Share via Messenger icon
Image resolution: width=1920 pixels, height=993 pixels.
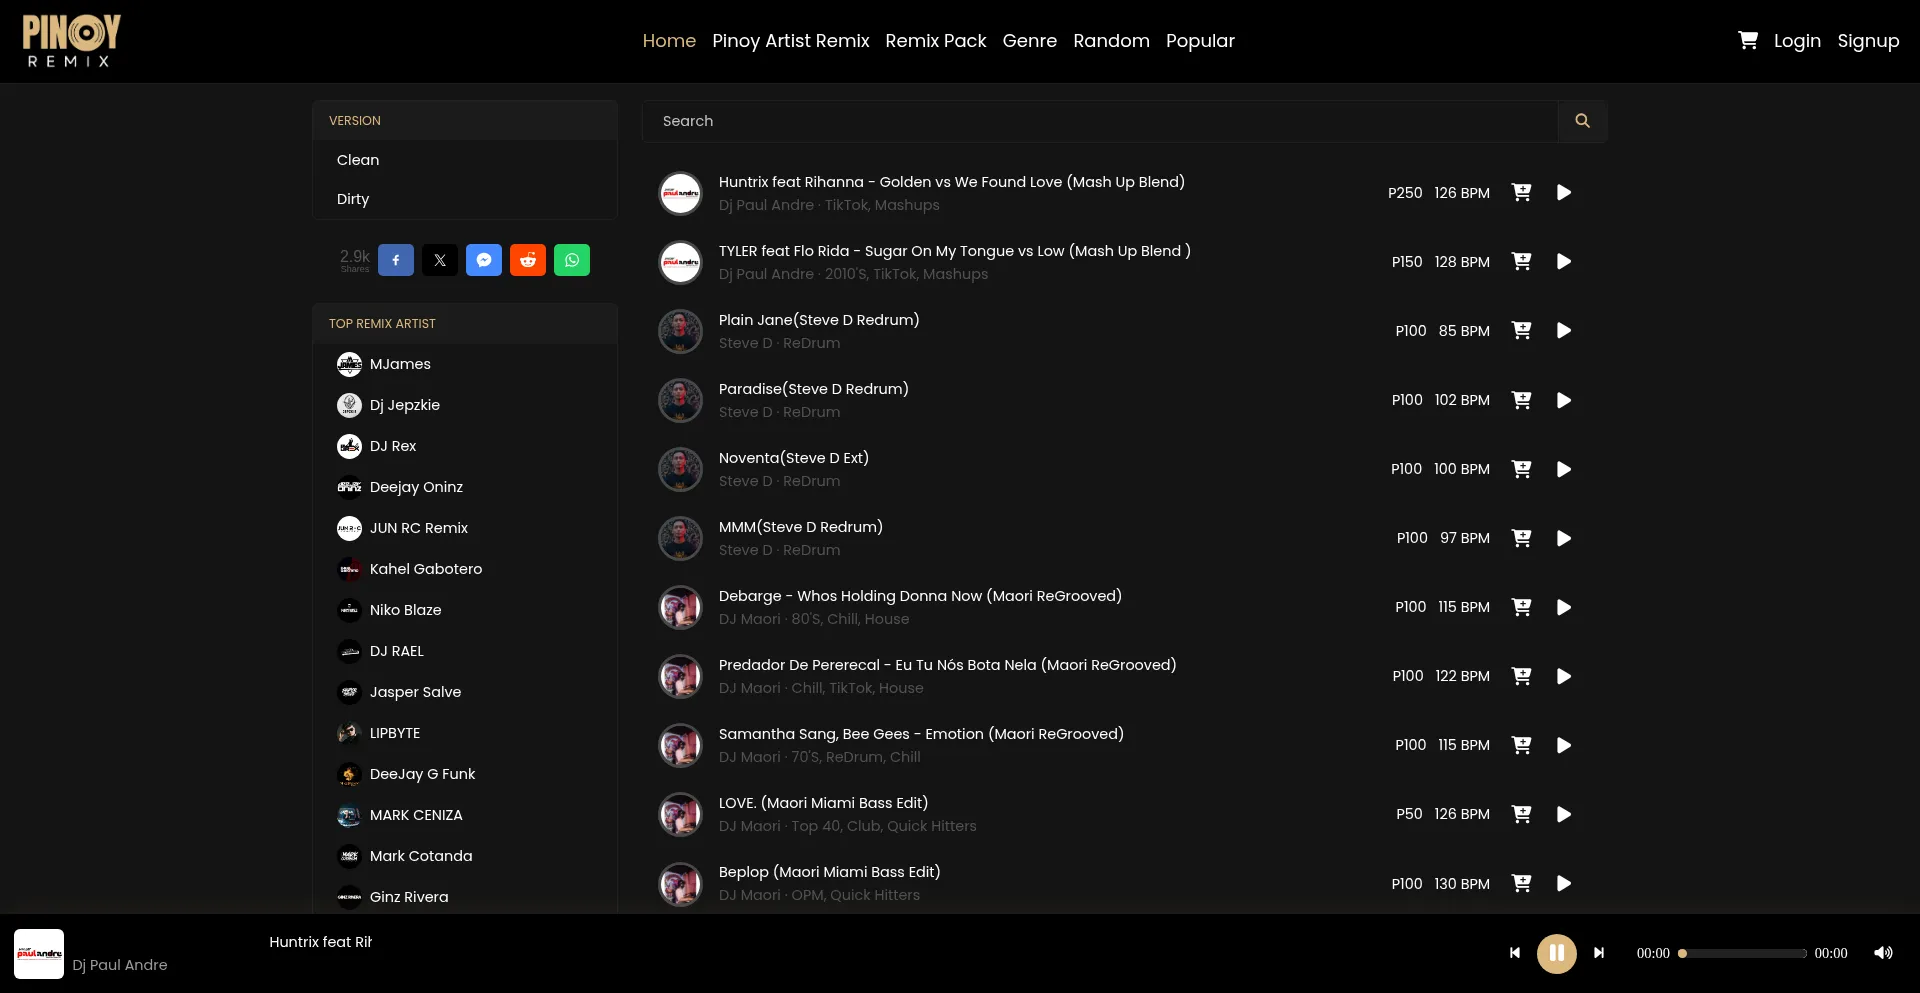coord(484,260)
